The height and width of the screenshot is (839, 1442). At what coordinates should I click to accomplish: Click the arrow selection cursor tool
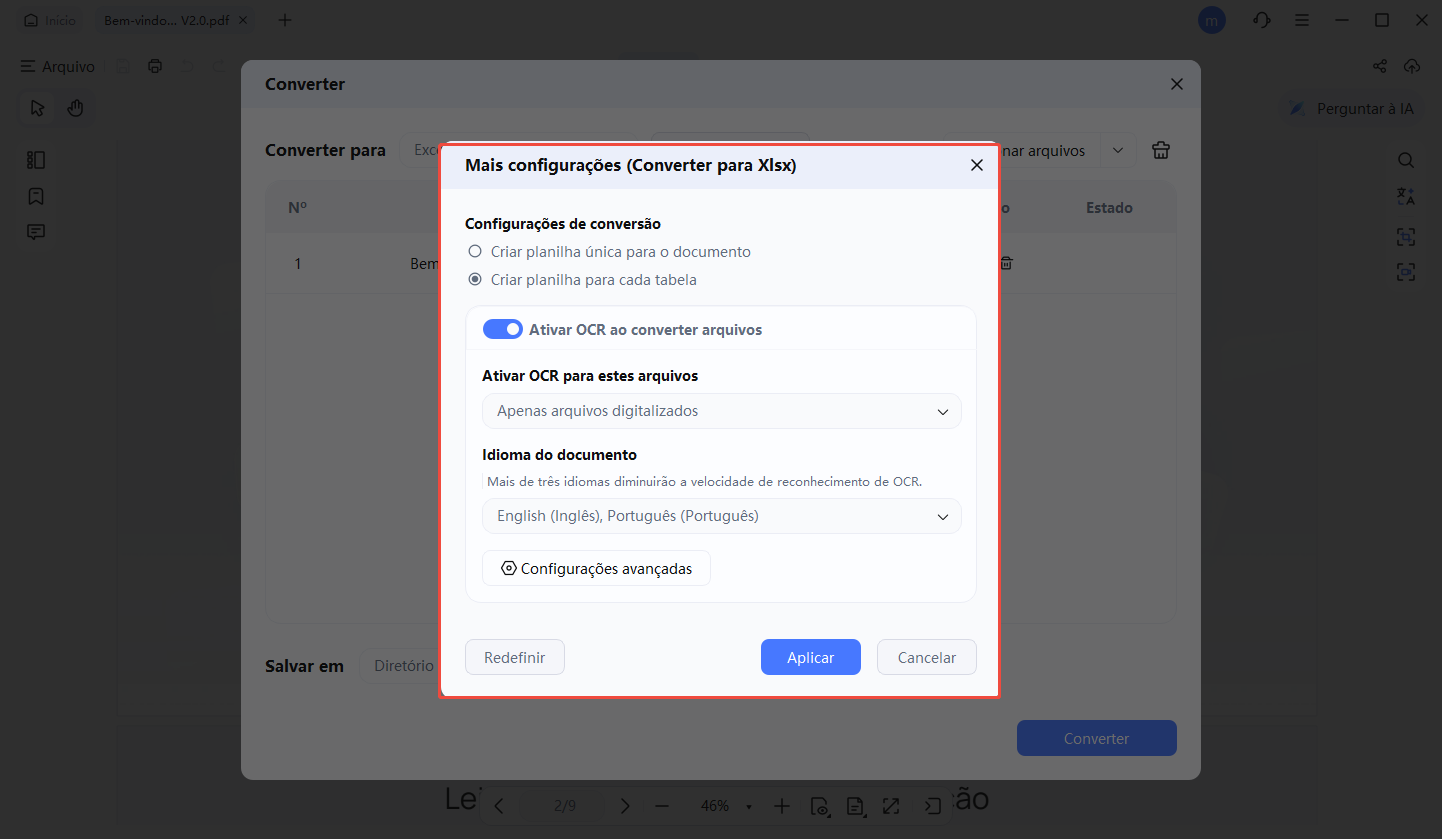click(38, 108)
